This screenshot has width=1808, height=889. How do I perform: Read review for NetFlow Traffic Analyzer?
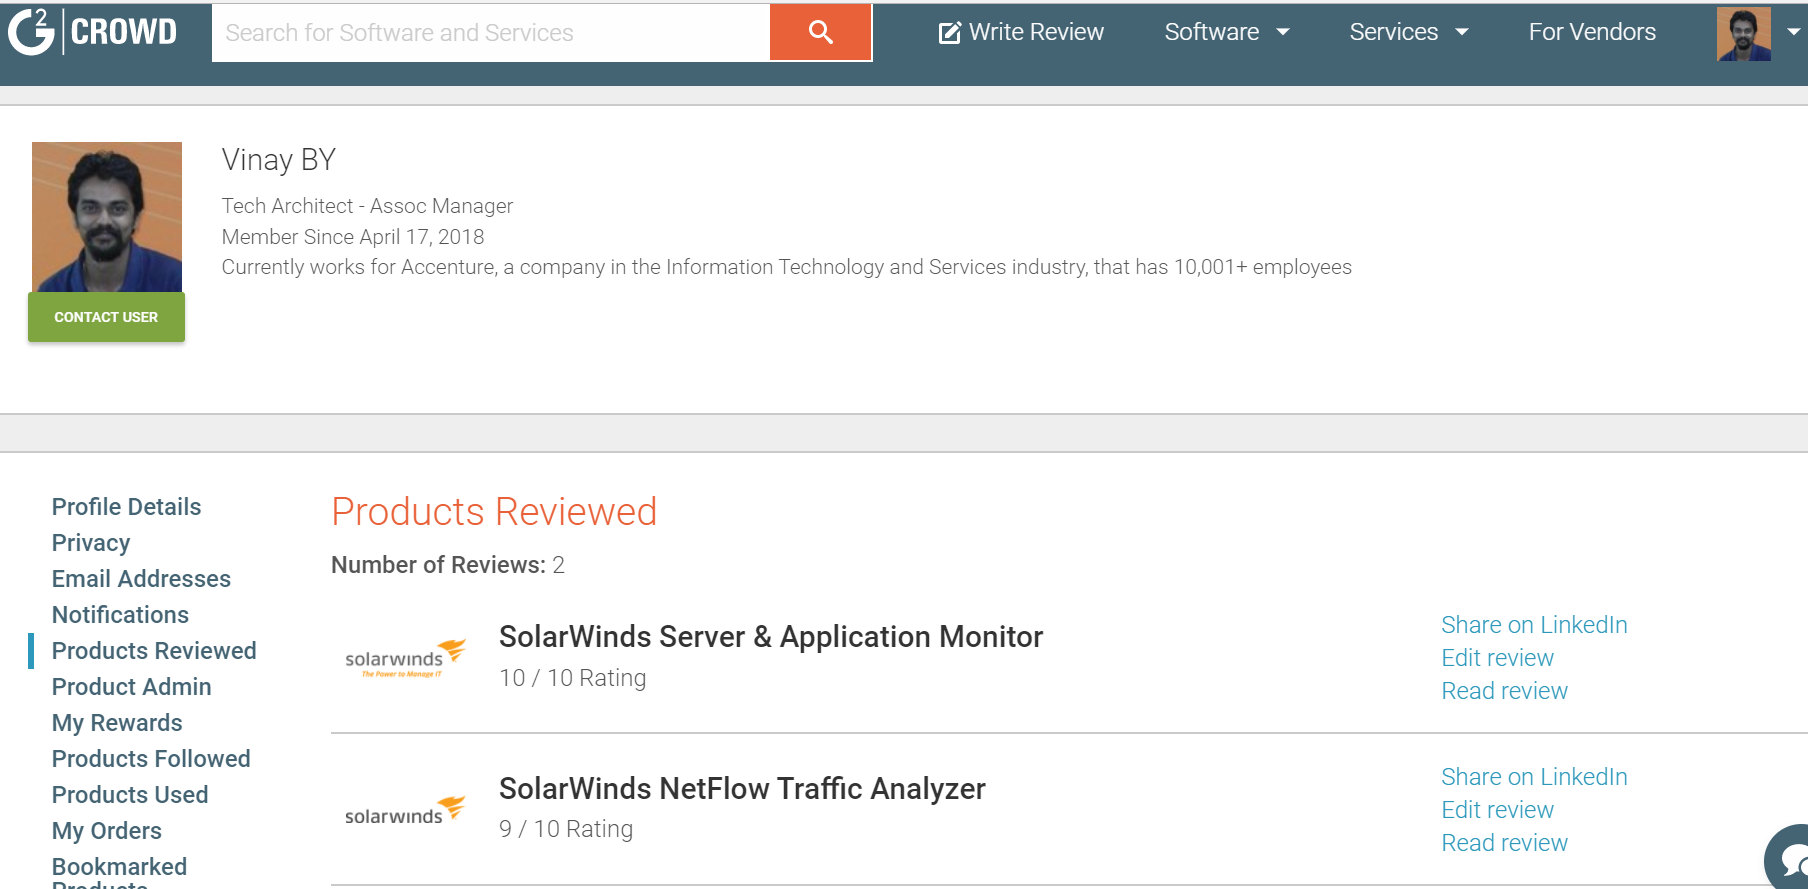(1504, 843)
